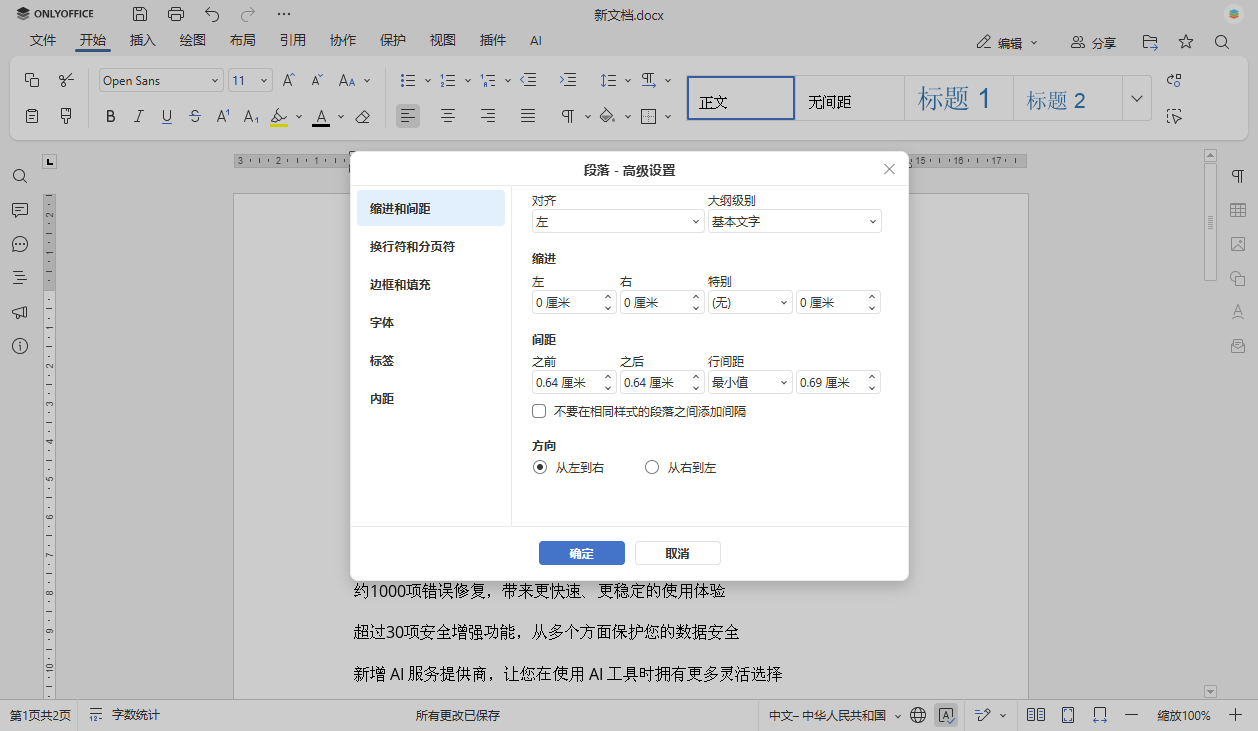This screenshot has width=1258, height=731.
Task: Click the Subscript icon
Action: 251,116
